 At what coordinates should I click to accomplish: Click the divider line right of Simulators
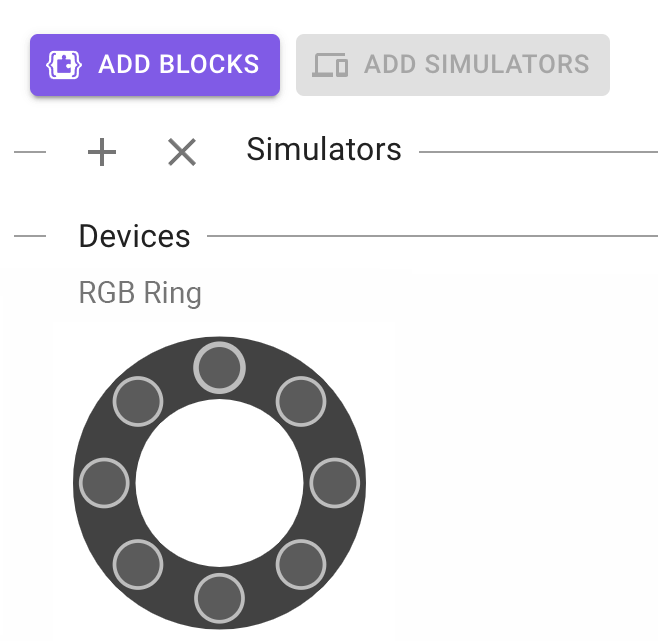[x=538, y=152]
